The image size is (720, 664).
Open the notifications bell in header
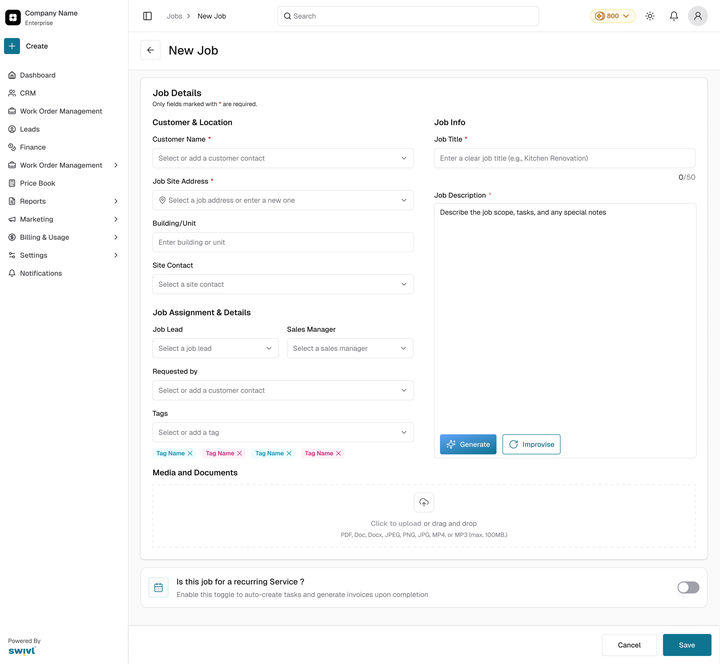tap(674, 16)
